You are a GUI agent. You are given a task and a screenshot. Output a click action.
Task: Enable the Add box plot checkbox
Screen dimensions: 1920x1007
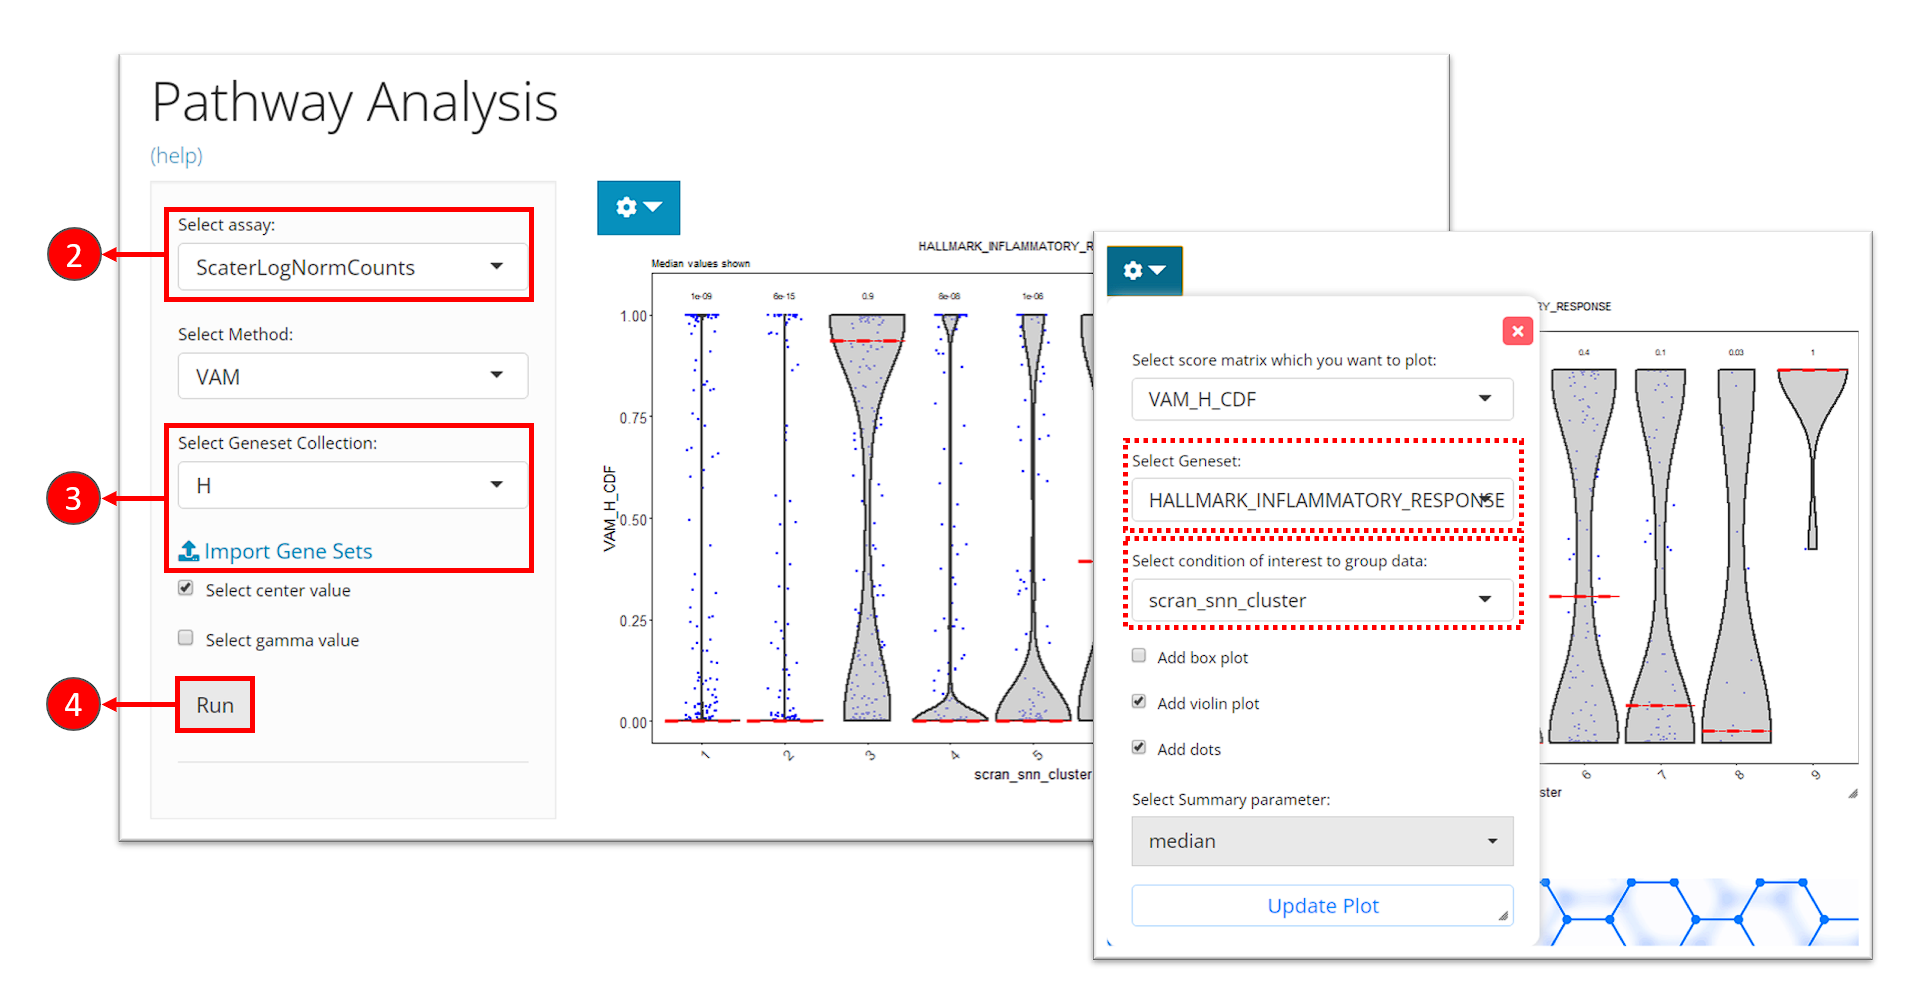(x=1139, y=656)
